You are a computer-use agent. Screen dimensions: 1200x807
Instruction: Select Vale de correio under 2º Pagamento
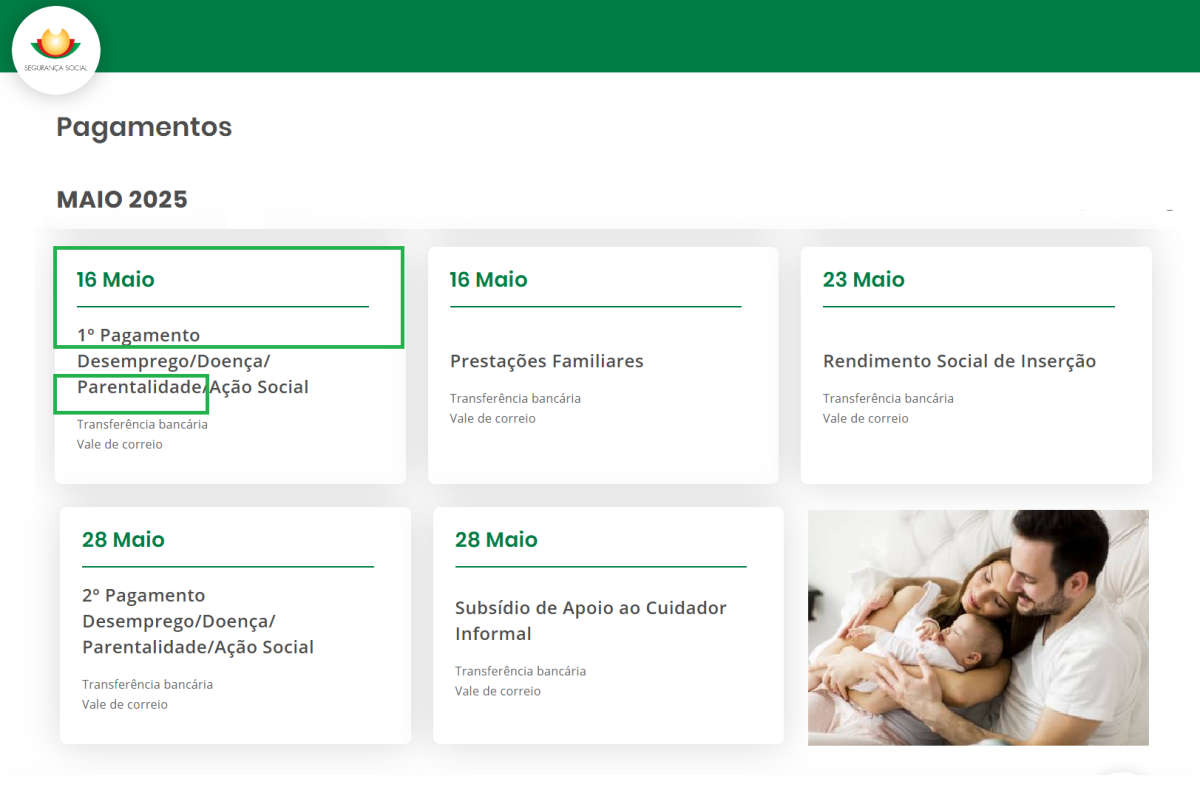tap(125, 704)
